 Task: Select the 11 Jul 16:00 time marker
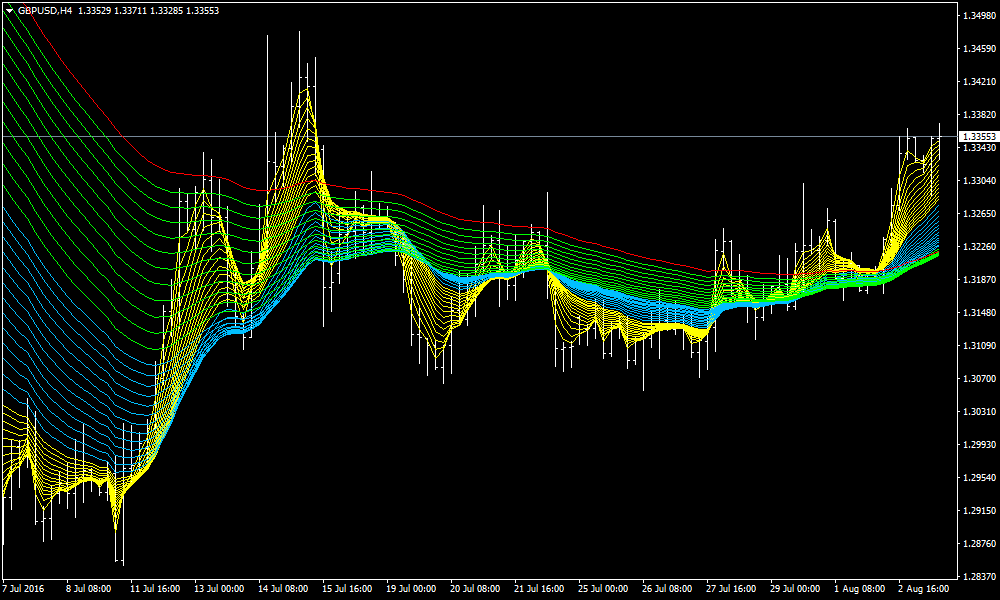click(155, 589)
